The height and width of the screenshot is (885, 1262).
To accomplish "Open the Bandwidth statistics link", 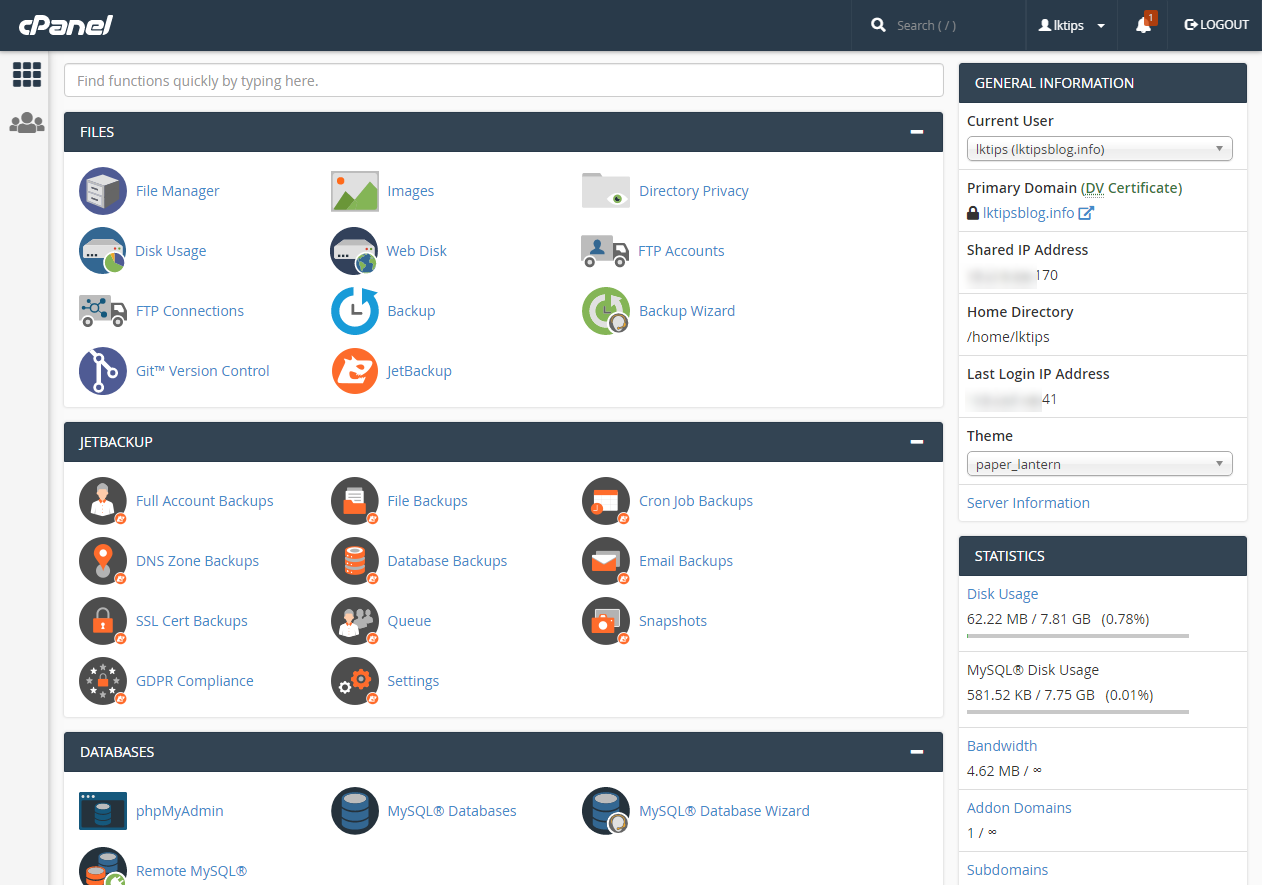I will point(1002,746).
